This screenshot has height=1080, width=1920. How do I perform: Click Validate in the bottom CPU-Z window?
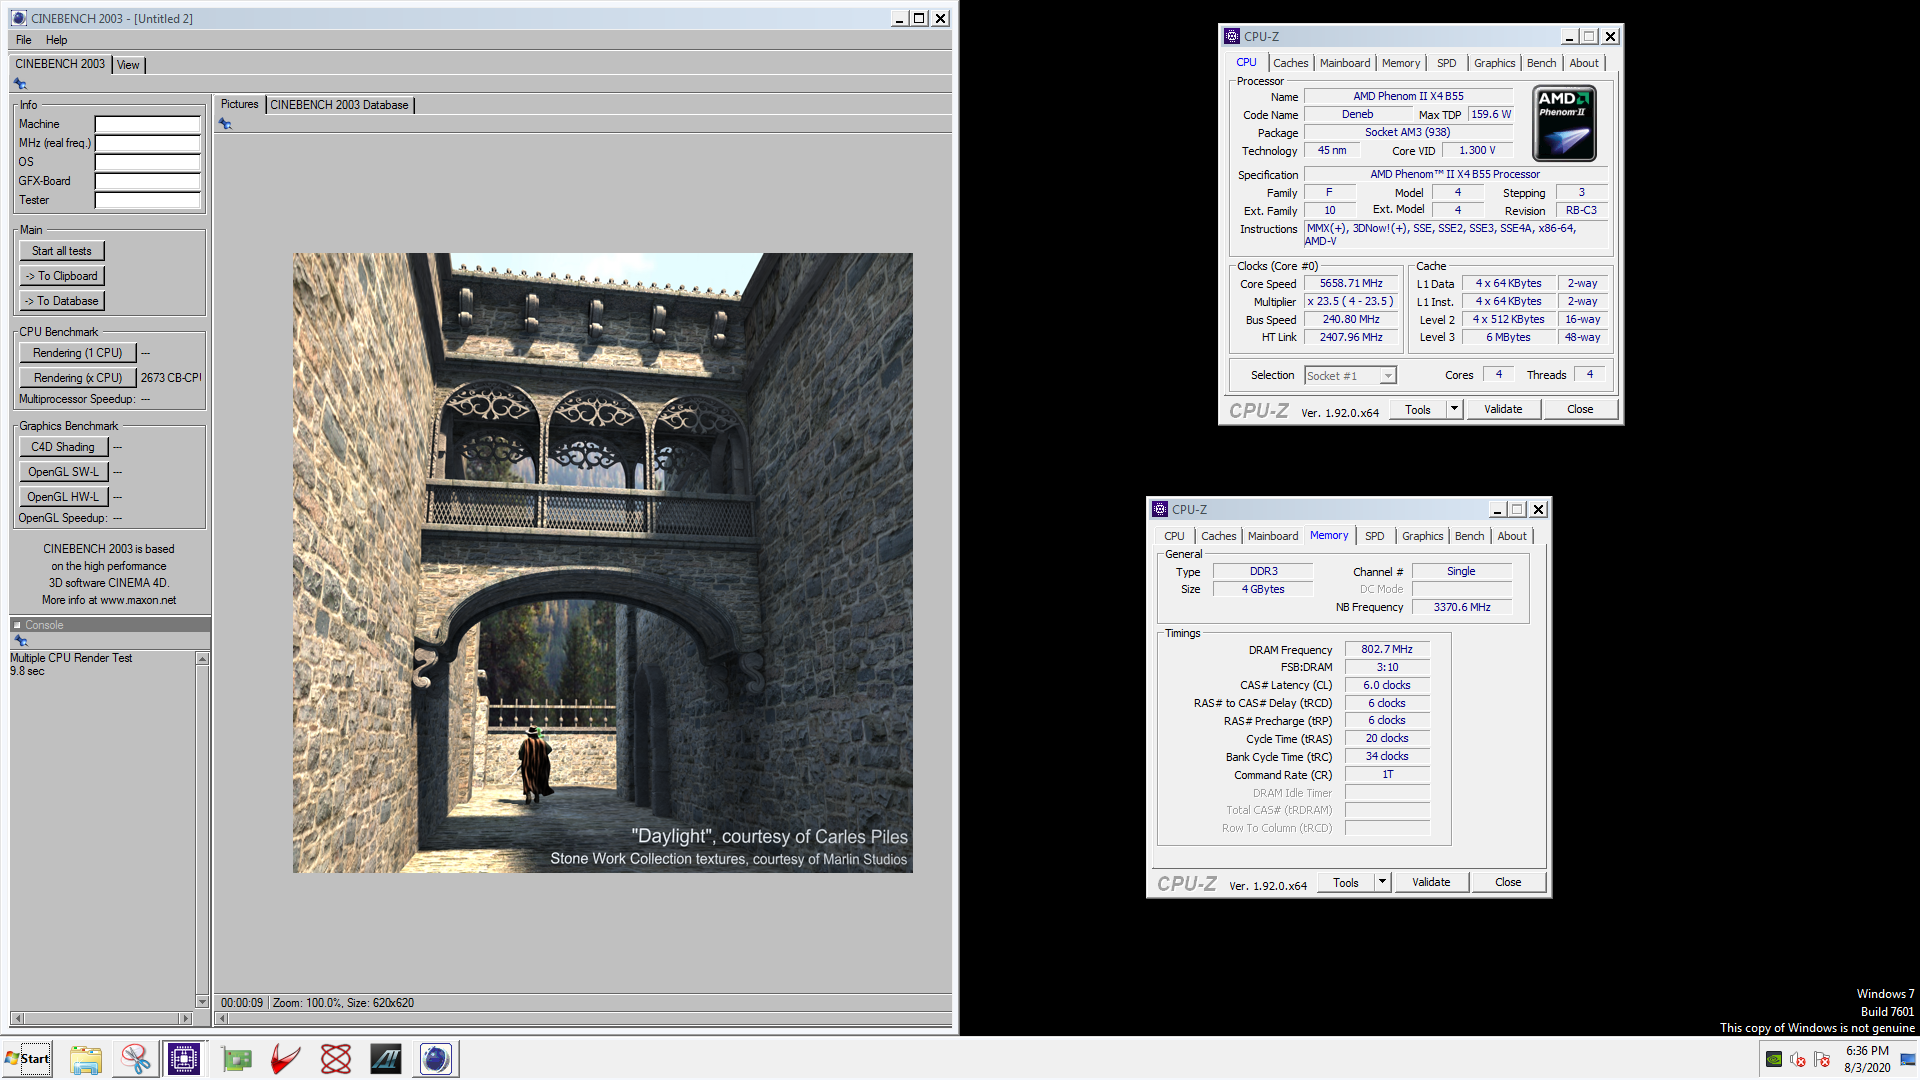(x=1431, y=882)
